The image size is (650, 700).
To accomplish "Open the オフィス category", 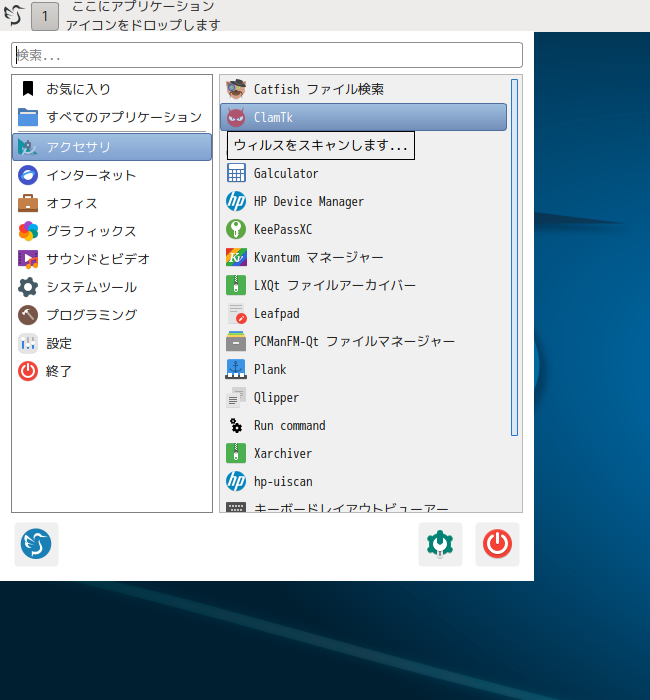I will pyautogui.click(x=112, y=203).
